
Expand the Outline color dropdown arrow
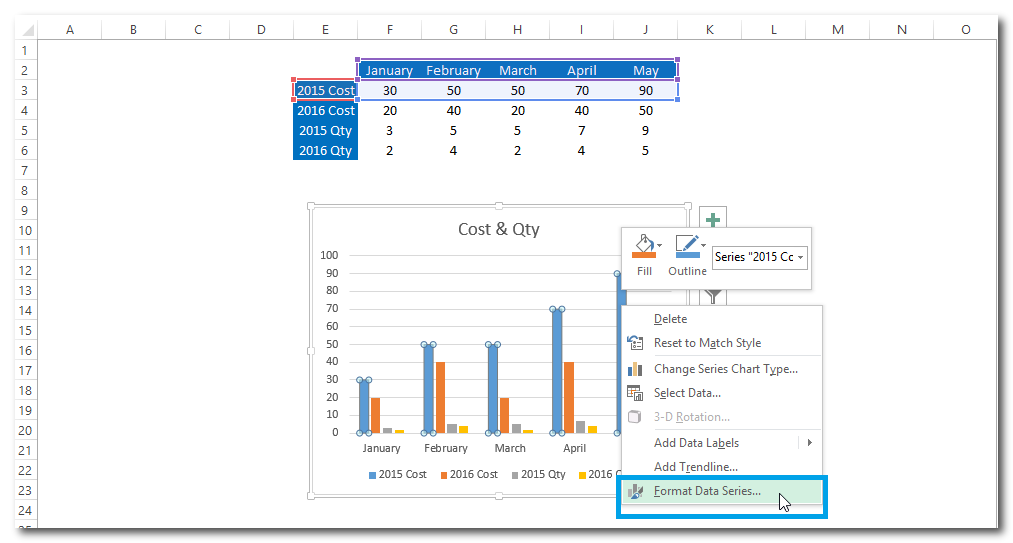point(704,245)
